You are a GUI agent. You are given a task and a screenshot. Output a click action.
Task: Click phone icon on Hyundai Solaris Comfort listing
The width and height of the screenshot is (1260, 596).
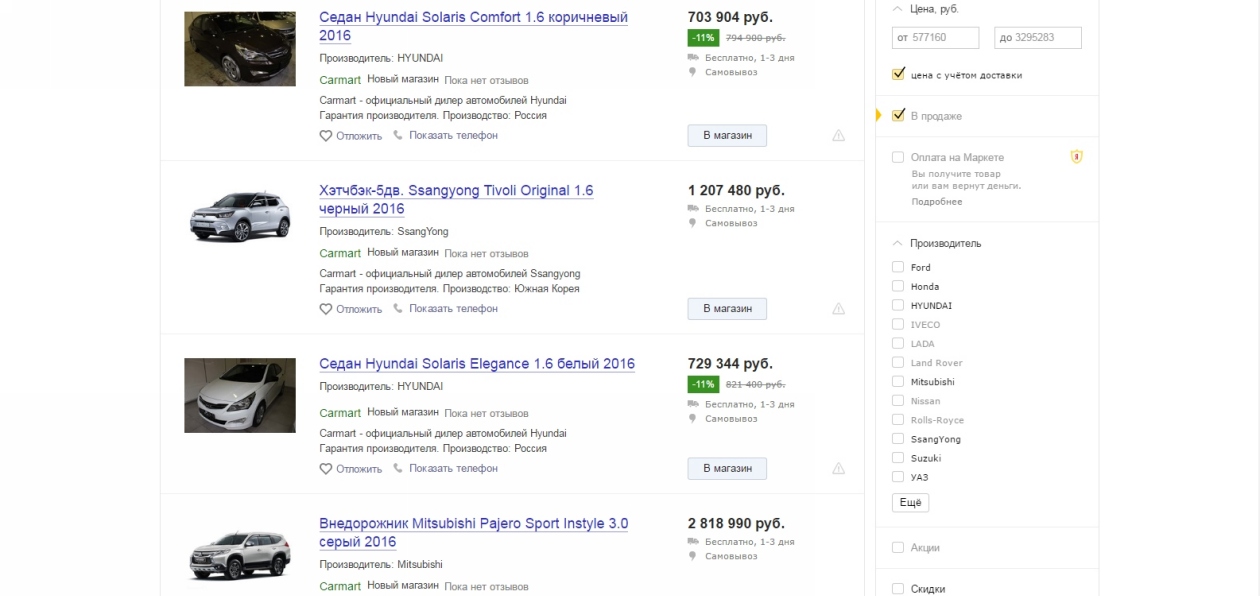(x=398, y=136)
